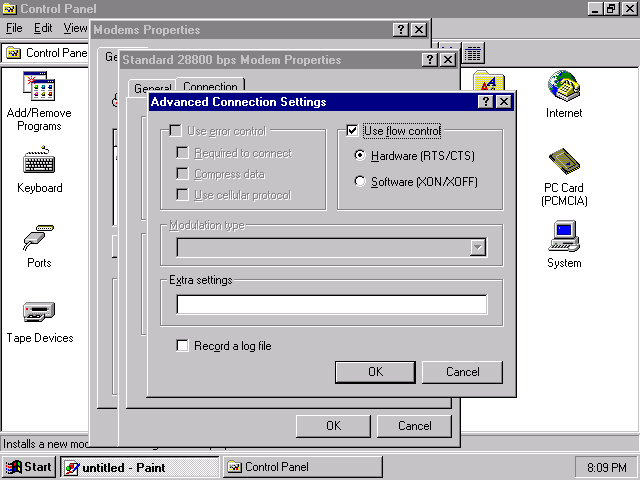The height and width of the screenshot is (480, 640).
Task: Click OK in Advanced Connection Settings
Action: (375, 372)
